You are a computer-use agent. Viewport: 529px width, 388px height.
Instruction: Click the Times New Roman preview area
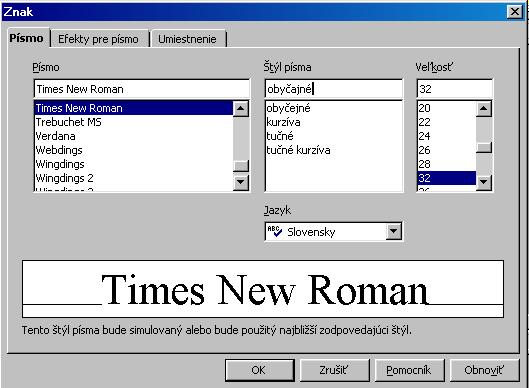pos(263,289)
